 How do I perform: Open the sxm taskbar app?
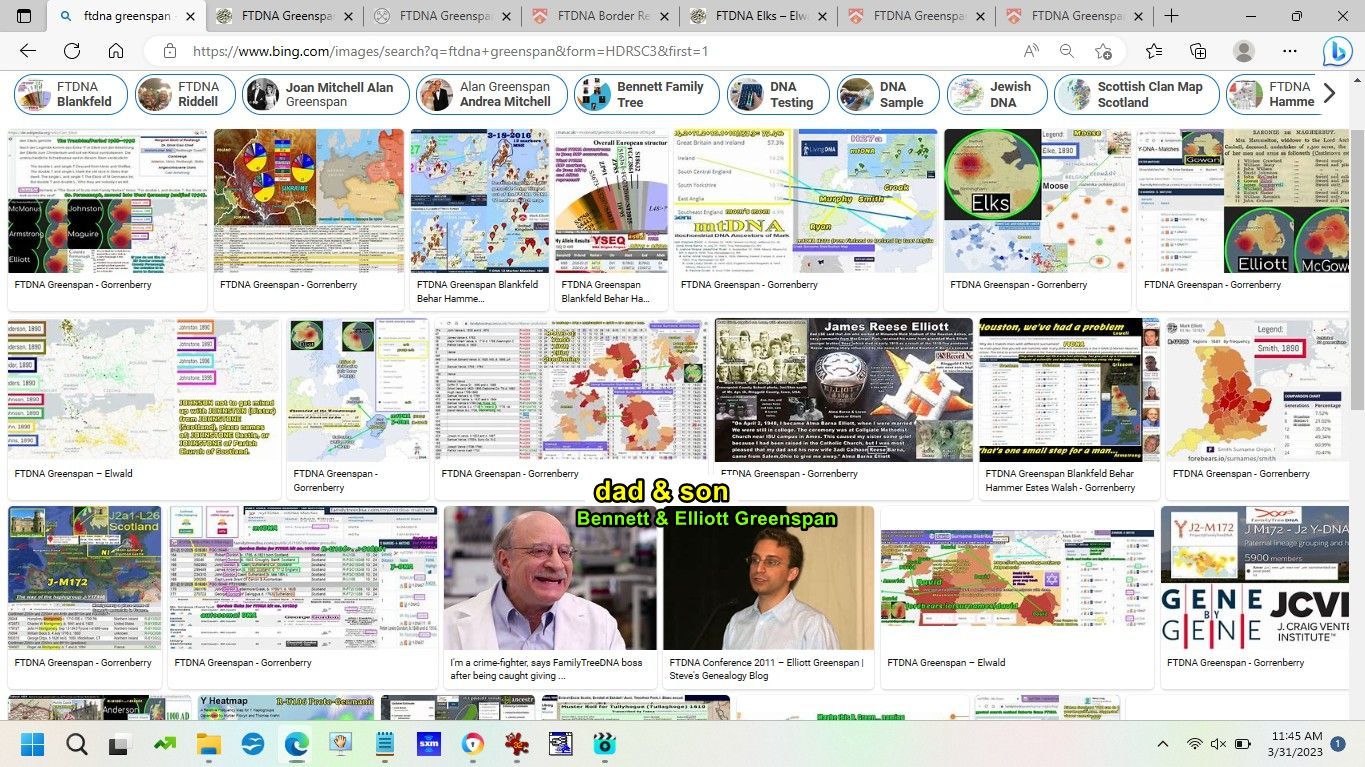429,744
